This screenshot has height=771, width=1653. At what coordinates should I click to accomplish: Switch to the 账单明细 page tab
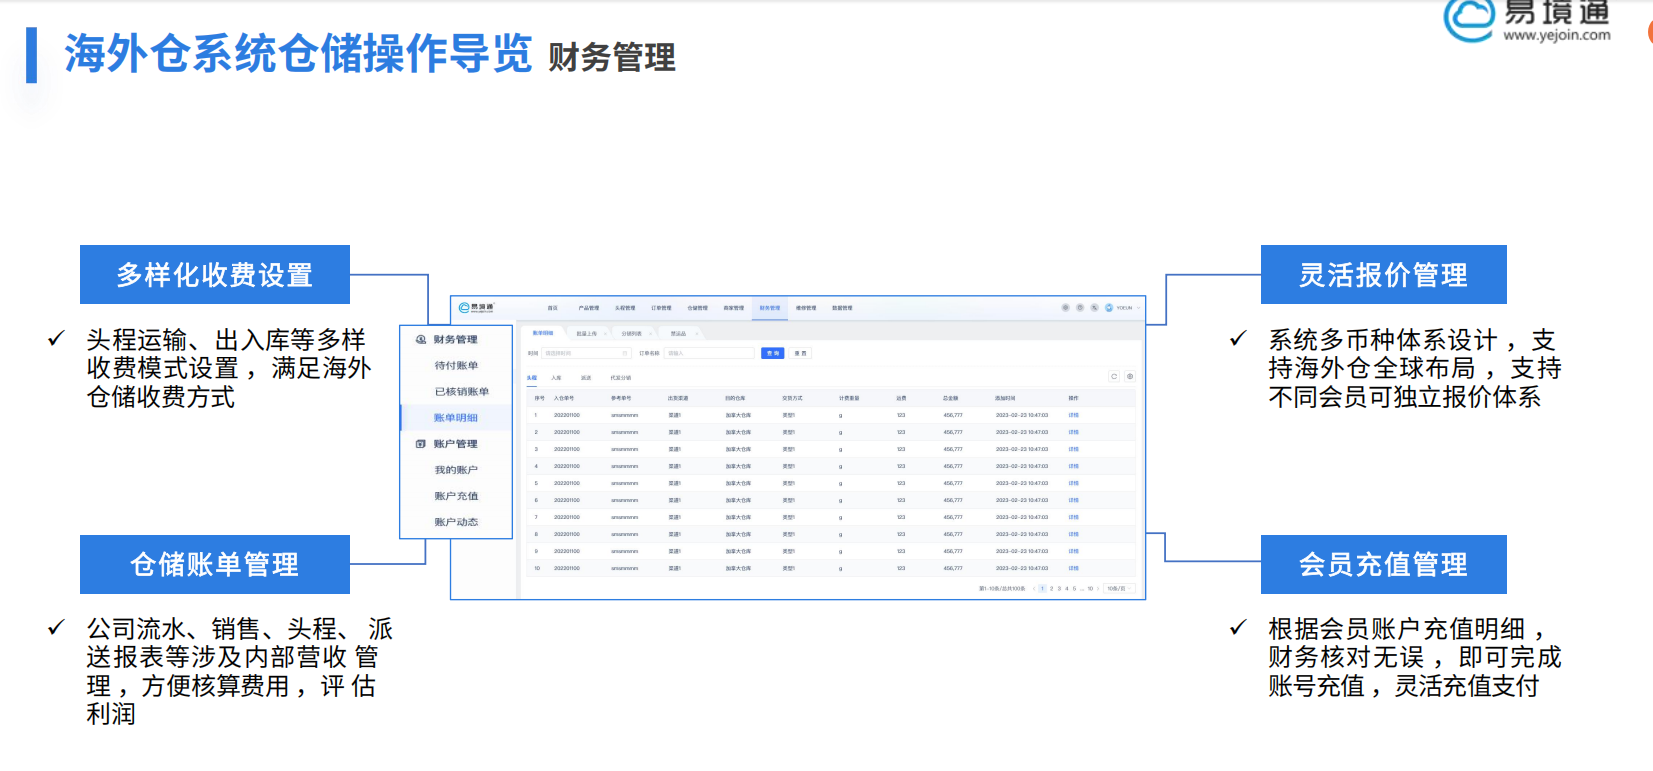(543, 333)
